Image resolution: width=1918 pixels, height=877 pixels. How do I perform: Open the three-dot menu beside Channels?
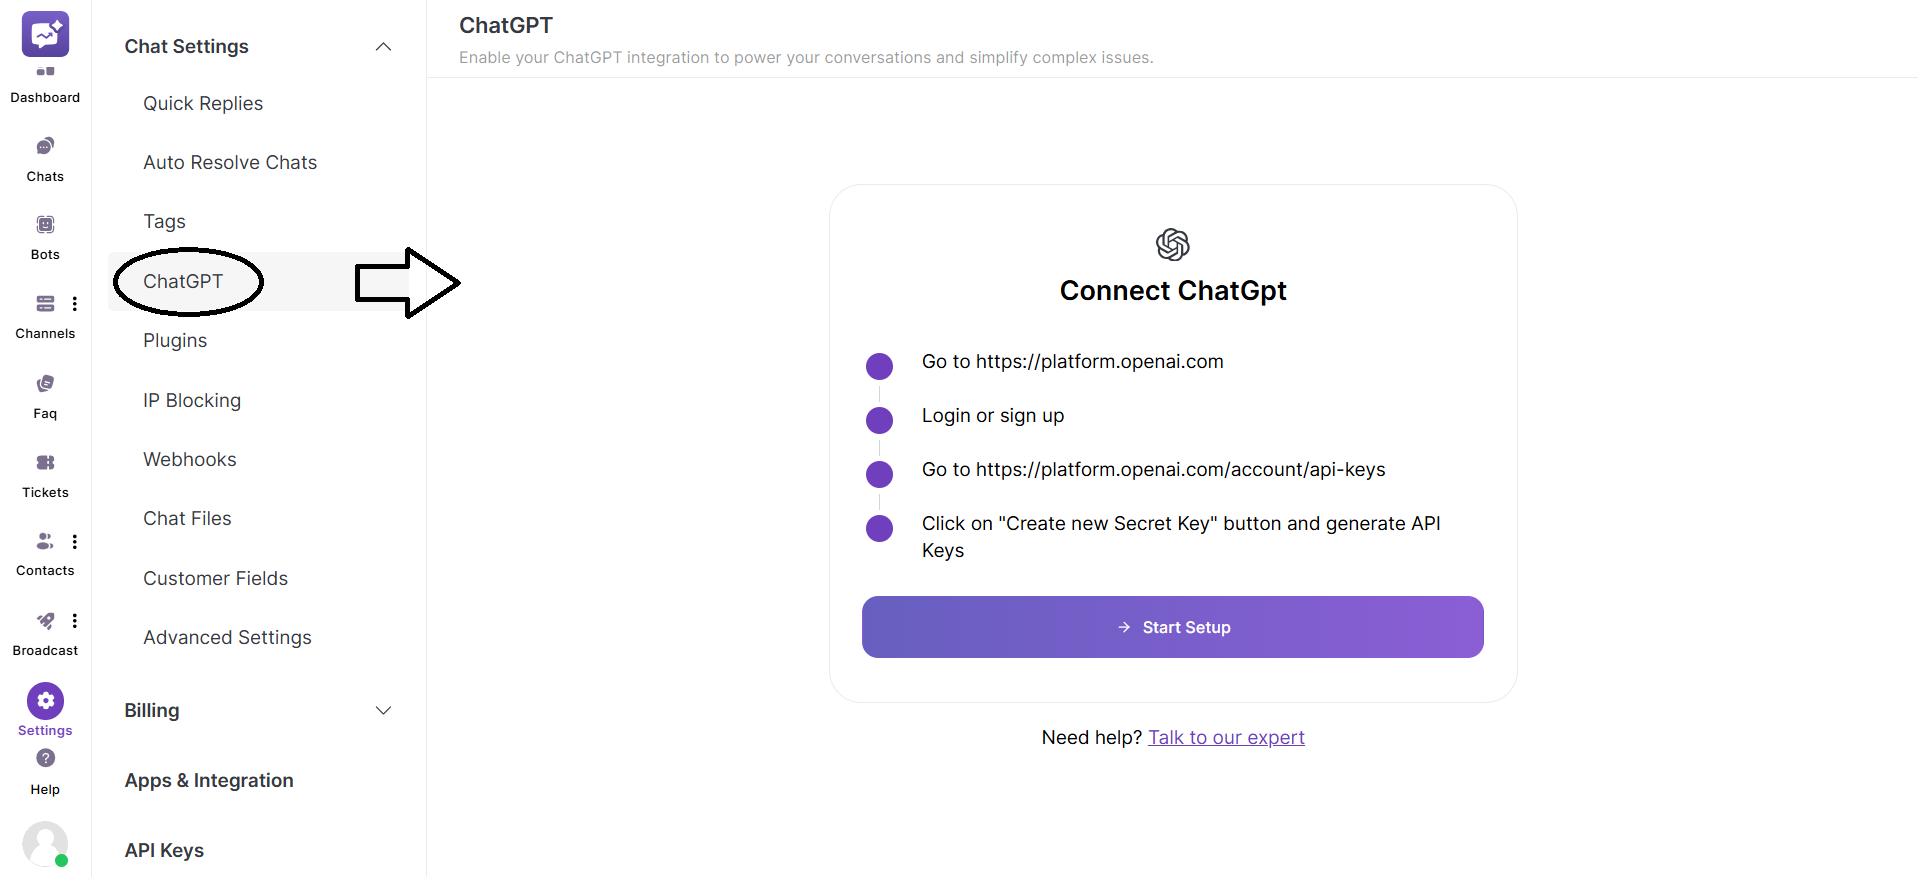pyautogui.click(x=74, y=303)
